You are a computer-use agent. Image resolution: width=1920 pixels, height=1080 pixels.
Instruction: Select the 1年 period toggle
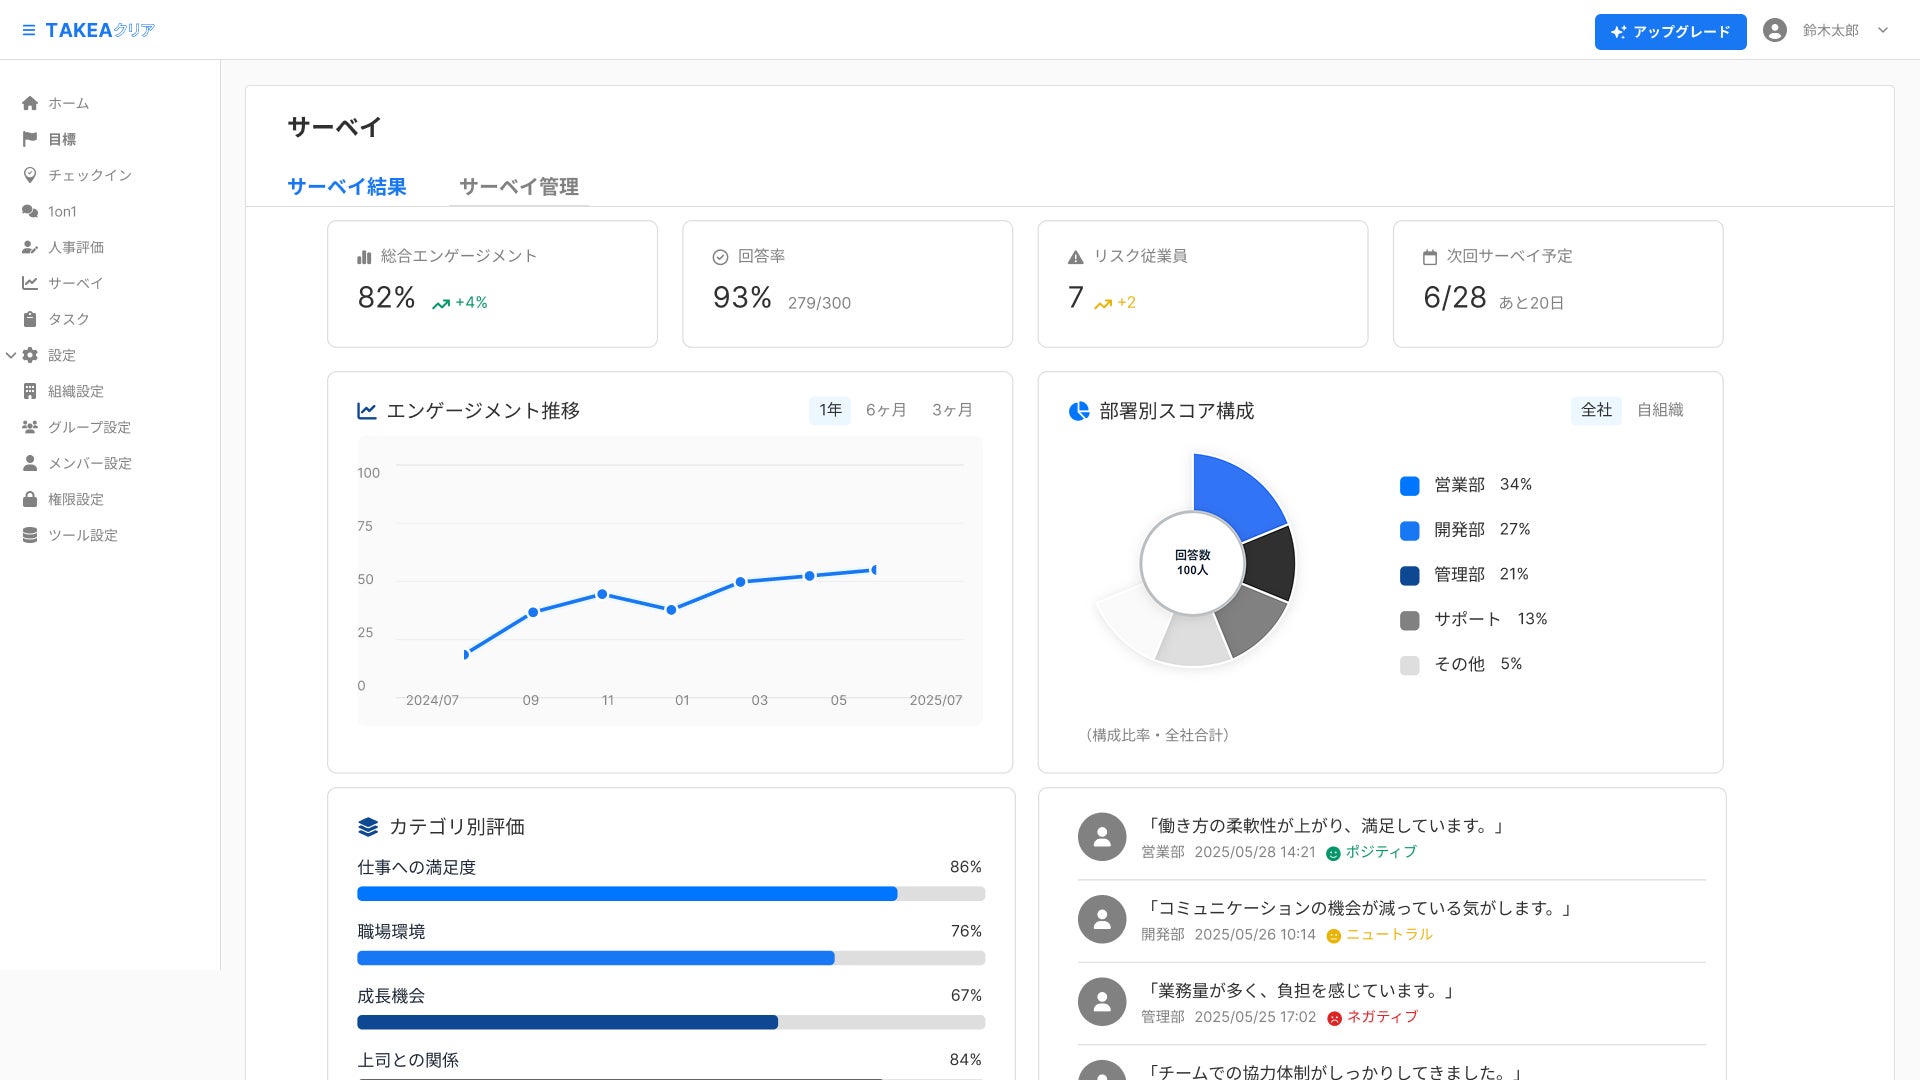coord(830,410)
